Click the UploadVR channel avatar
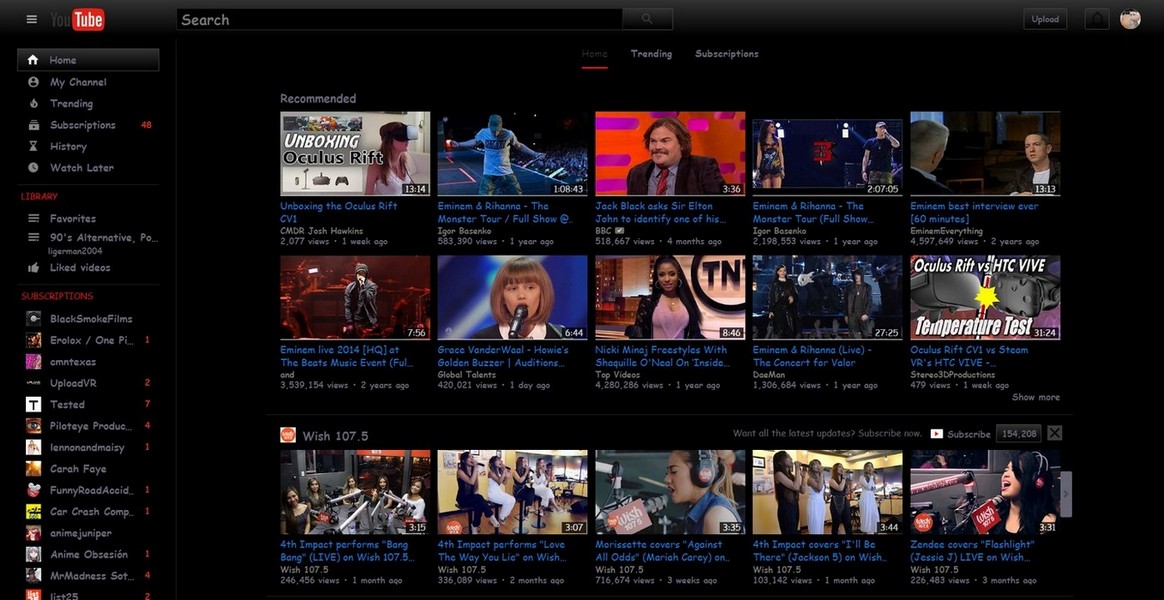 pyautogui.click(x=33, y=383)
